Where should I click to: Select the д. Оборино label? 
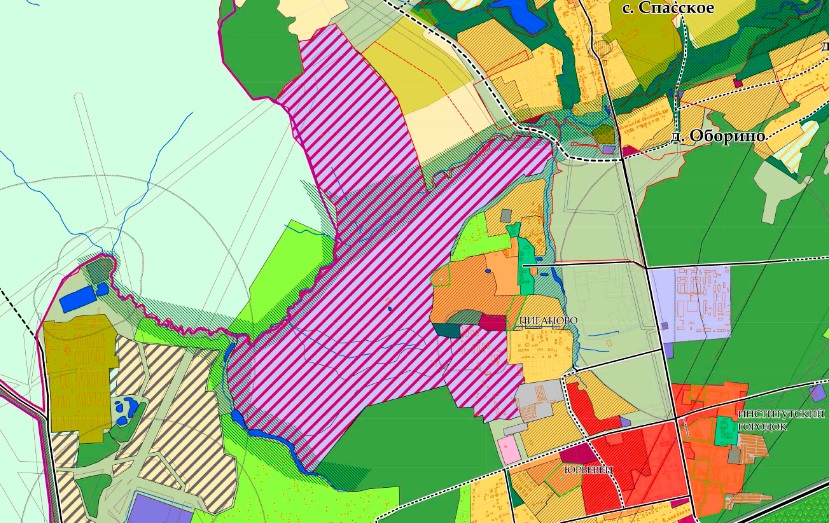[x=718, y=135]
